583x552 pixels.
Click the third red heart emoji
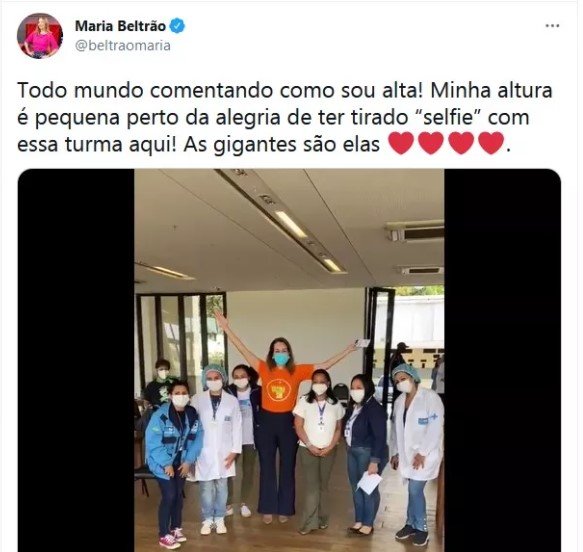click(x=461, y=143)
